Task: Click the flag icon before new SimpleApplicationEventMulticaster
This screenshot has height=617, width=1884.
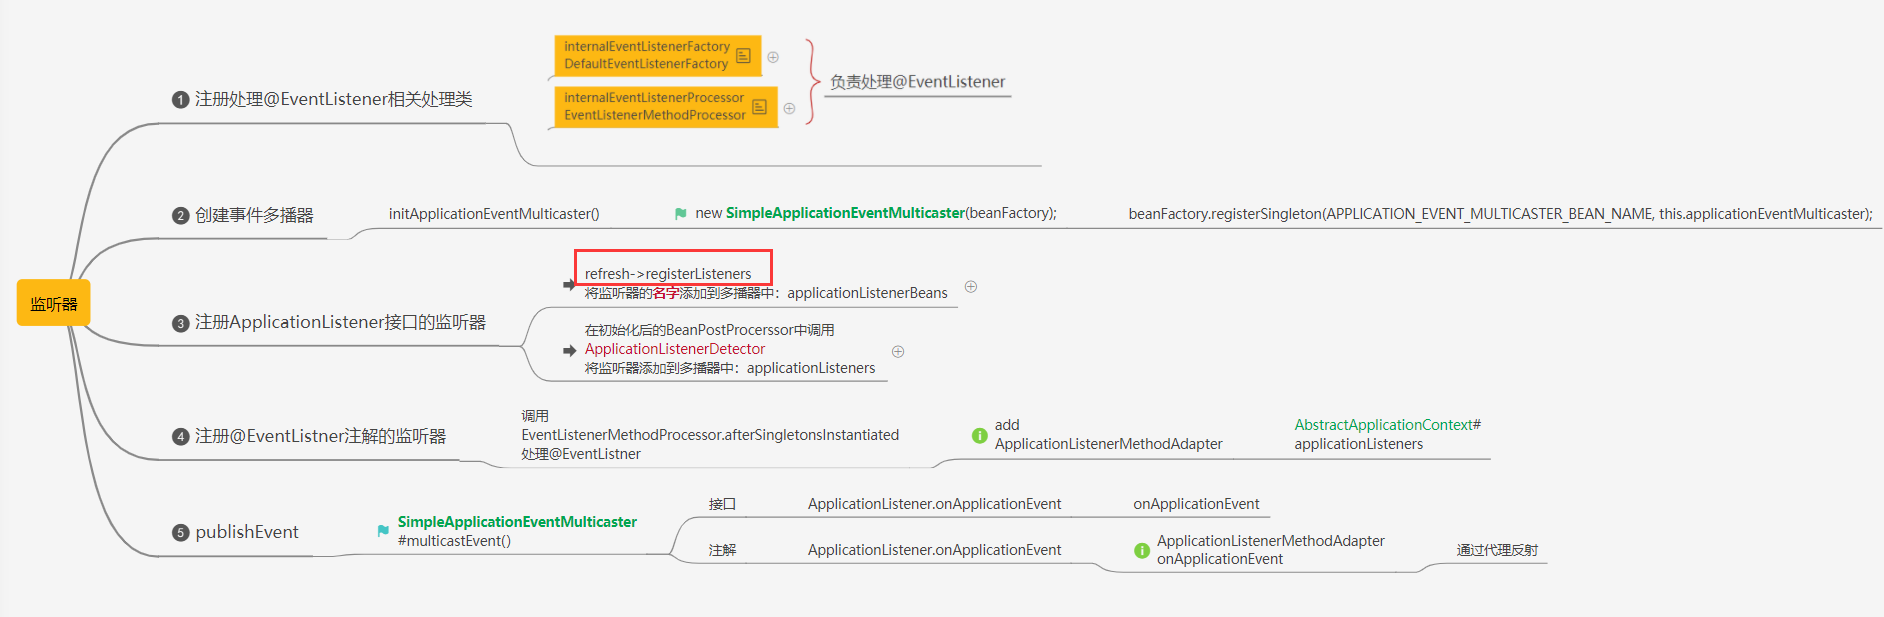Action: (x=681, y=213)
